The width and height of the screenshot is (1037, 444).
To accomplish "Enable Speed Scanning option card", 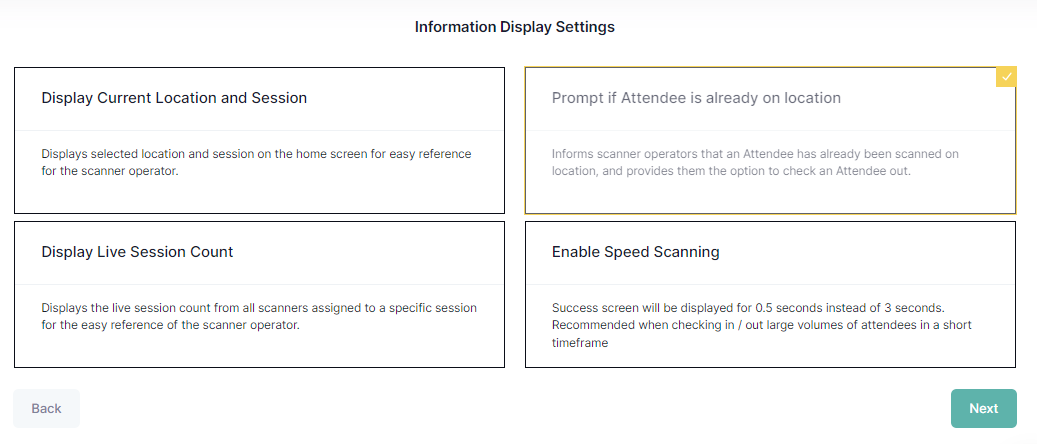I will pyautogui.click(x=770, y=294).
